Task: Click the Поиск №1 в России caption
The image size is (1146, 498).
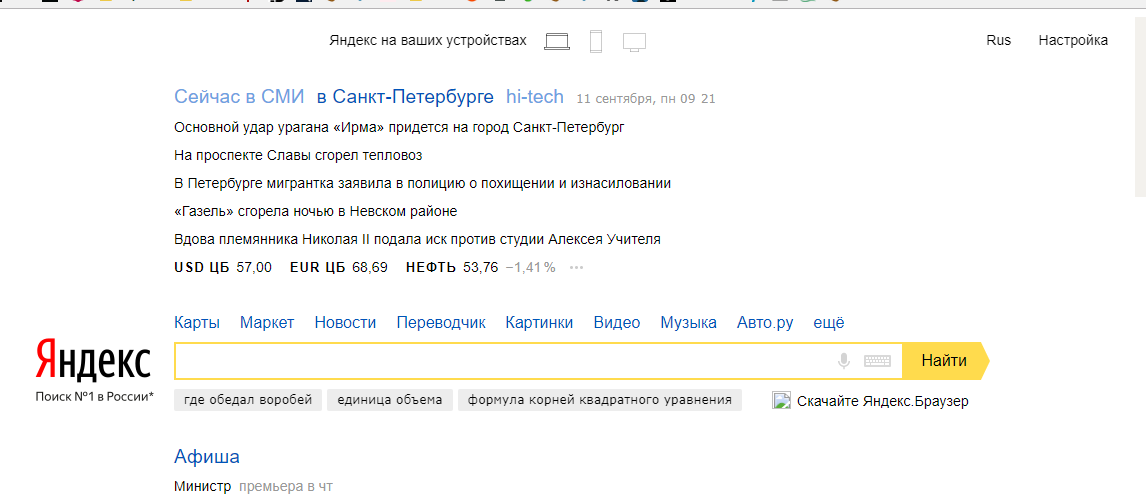Action: point(95,397)
